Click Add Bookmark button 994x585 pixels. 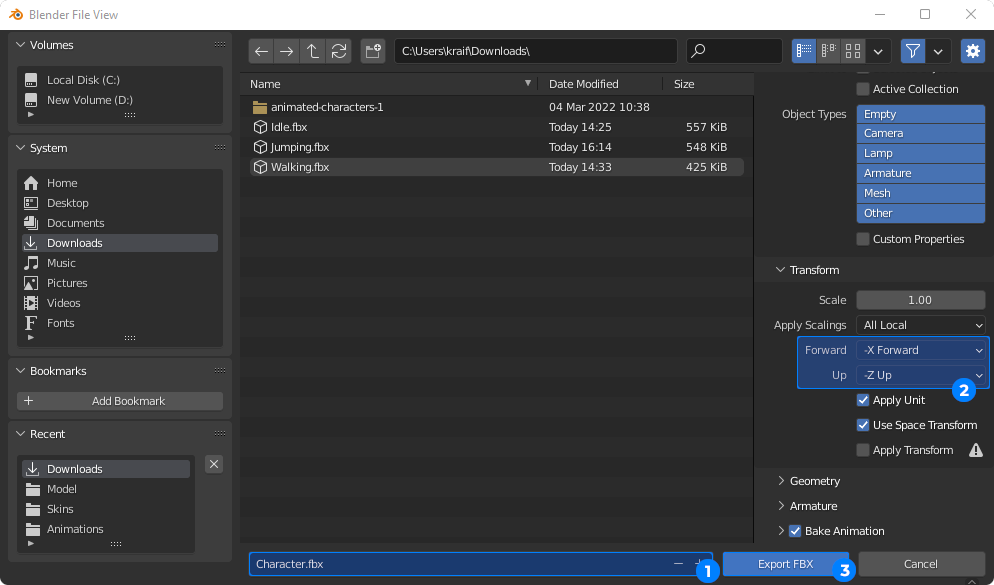pyautogui.click(x=120, y=401)
